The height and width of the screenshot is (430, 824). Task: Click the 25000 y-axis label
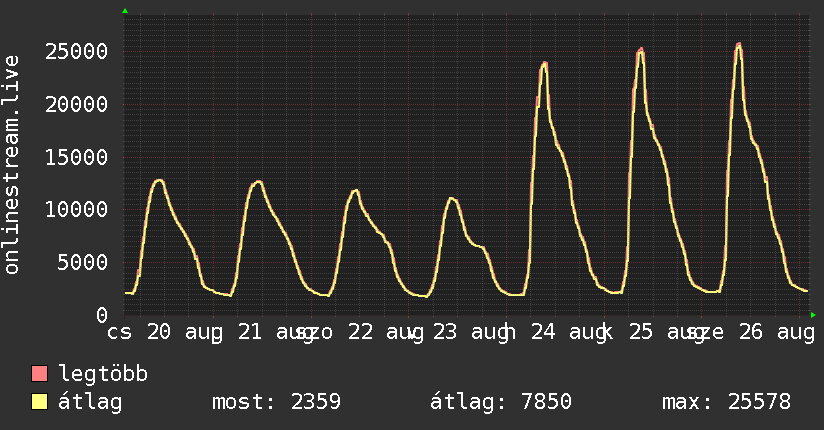tap(77, 52)
